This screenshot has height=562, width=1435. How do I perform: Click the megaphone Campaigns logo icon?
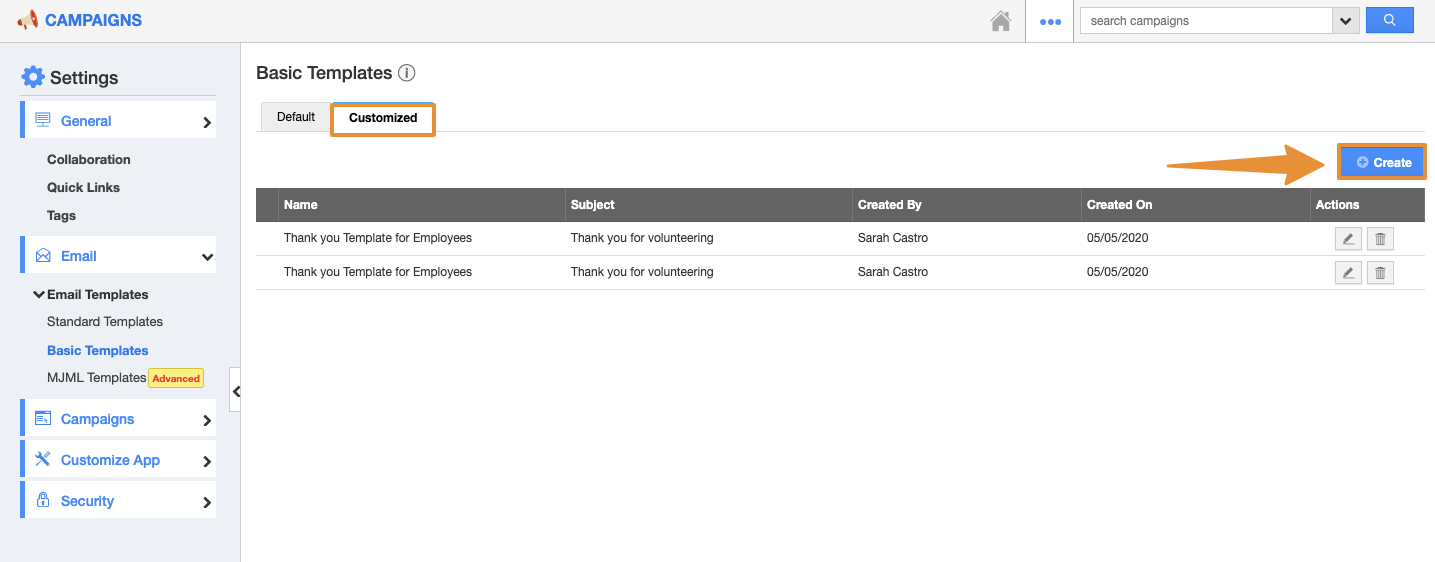pyautogui.click(x=28, y=20)
